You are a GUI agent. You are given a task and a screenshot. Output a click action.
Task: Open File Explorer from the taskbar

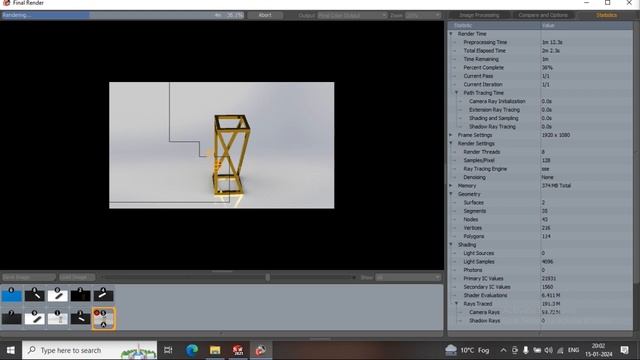click(215, 350)
